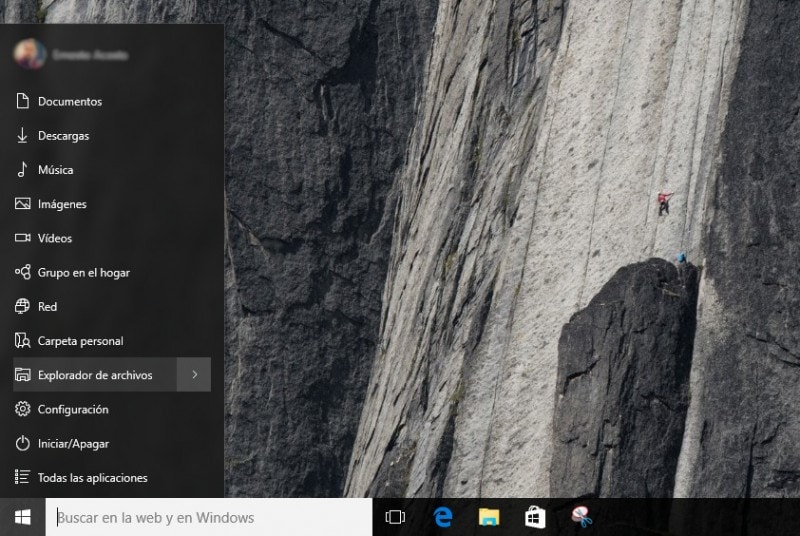Open File Explorer folder taskbar icon
800x536 pixels.
pyautogui.click(x=489, y=517)
